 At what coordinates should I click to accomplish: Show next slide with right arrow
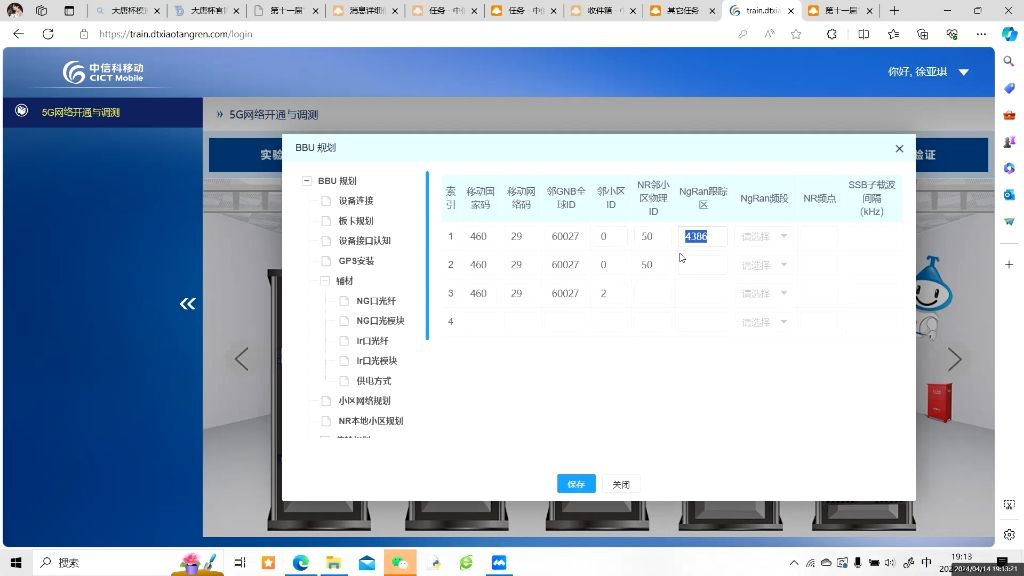954,359
